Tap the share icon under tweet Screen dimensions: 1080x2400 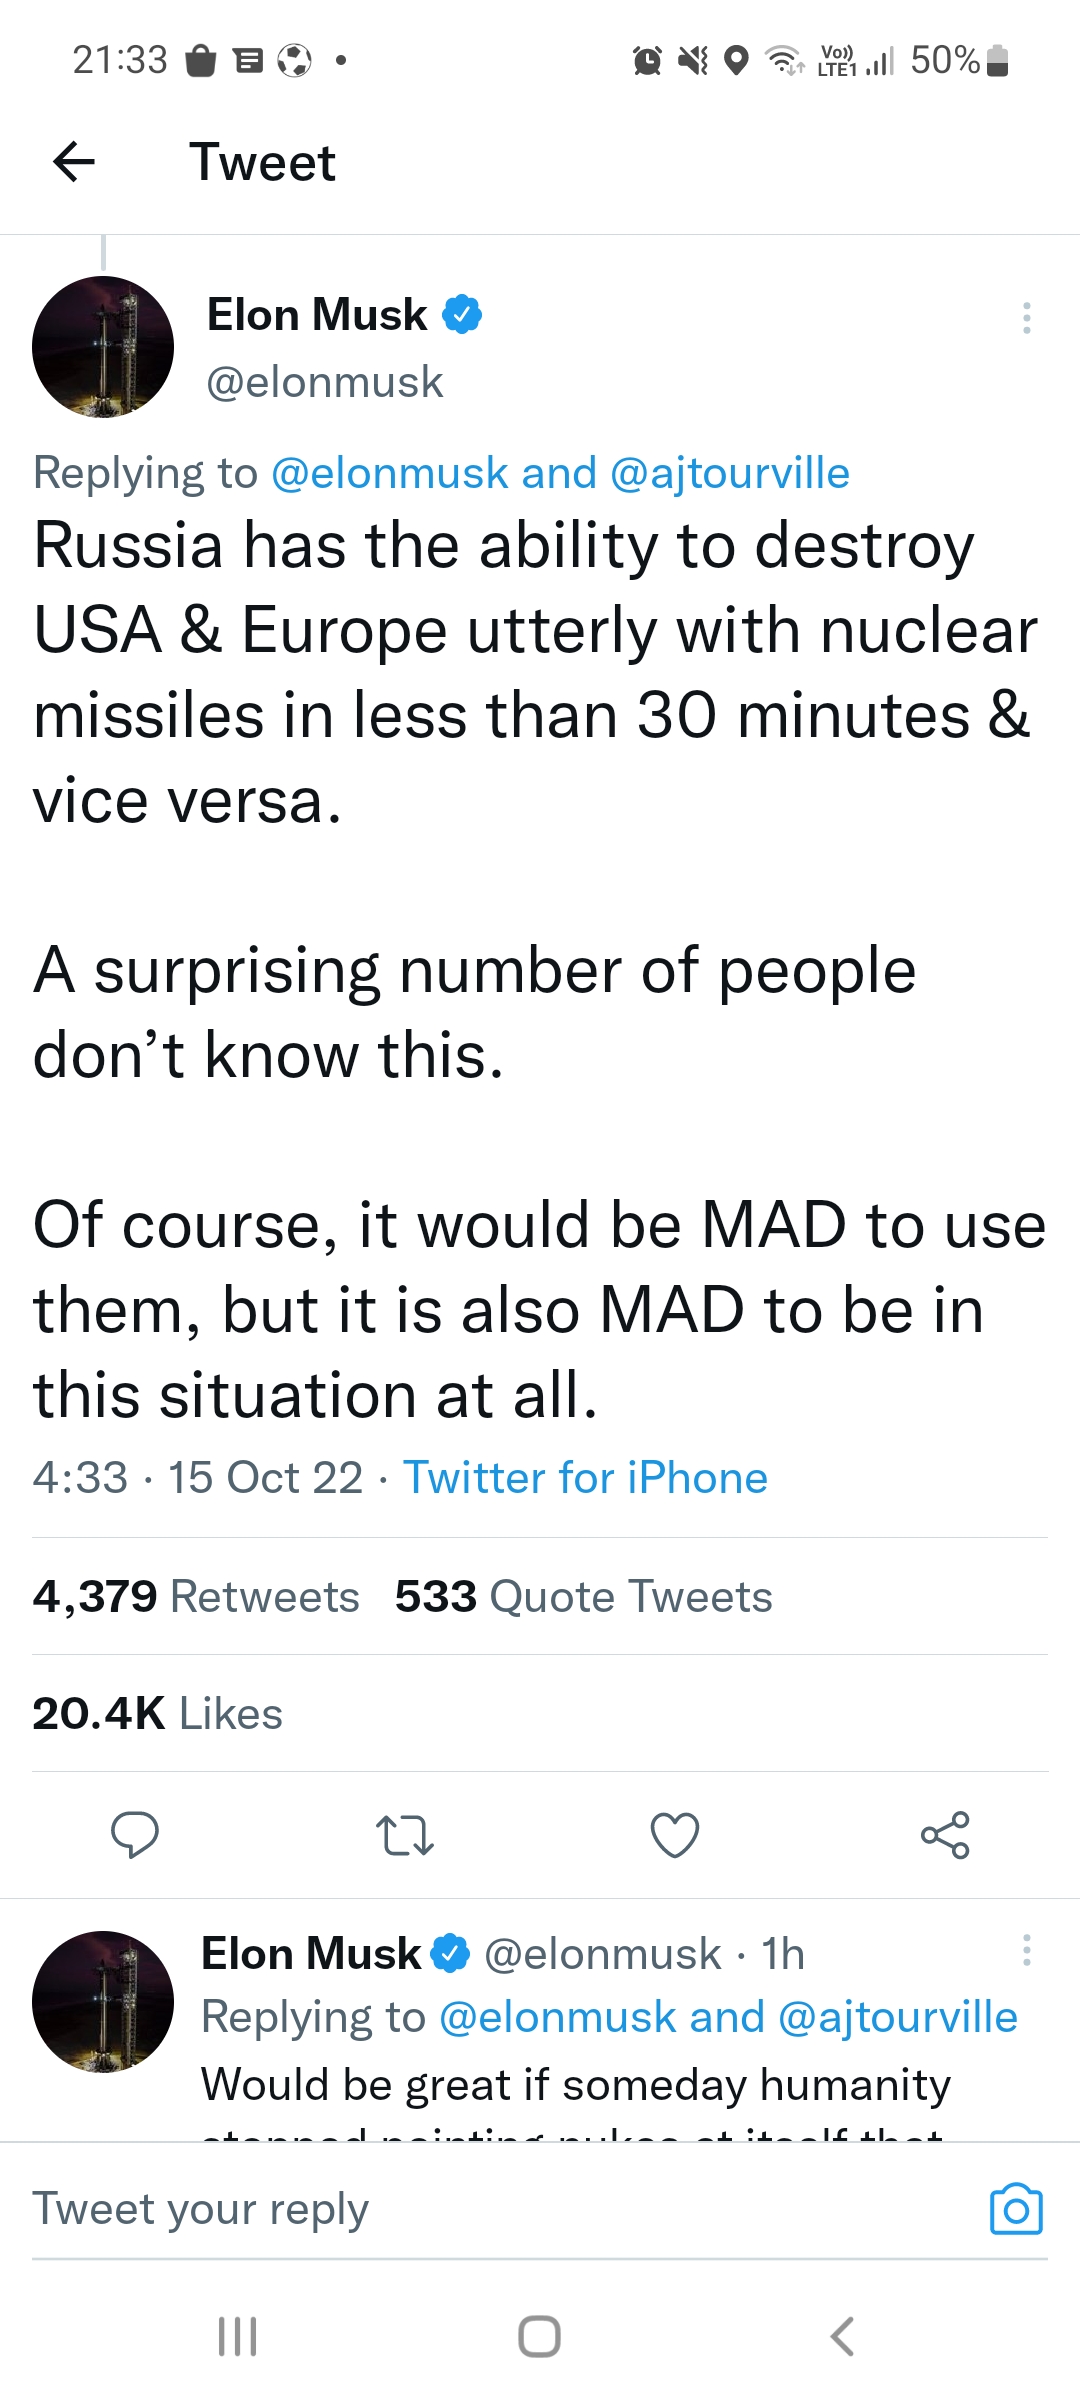click(945, 1835)
